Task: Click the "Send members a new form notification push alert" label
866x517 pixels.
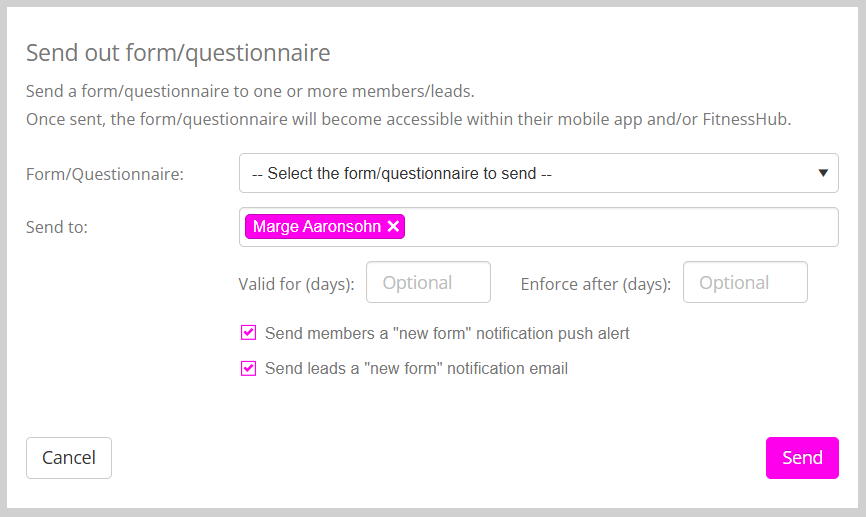Action: pyautogui.click(x=447, y=333)
